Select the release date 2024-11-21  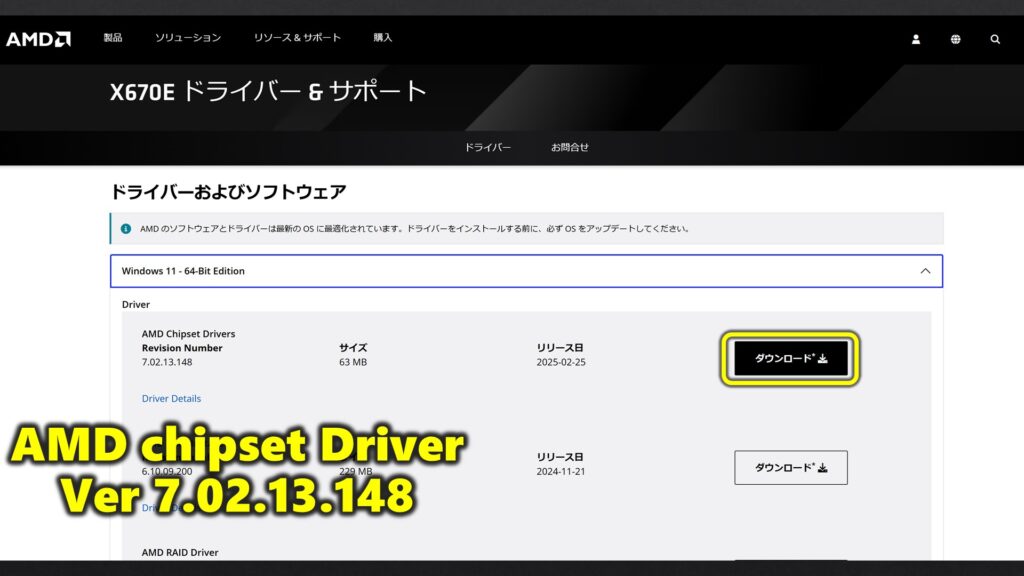(561, 472)
